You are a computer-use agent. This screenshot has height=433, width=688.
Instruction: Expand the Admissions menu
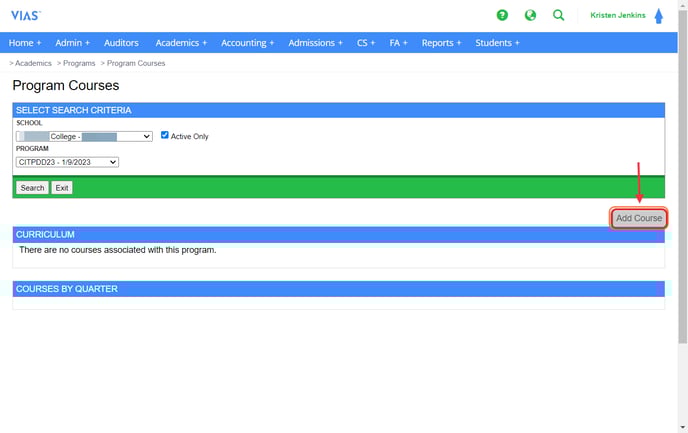click(315, 43)
